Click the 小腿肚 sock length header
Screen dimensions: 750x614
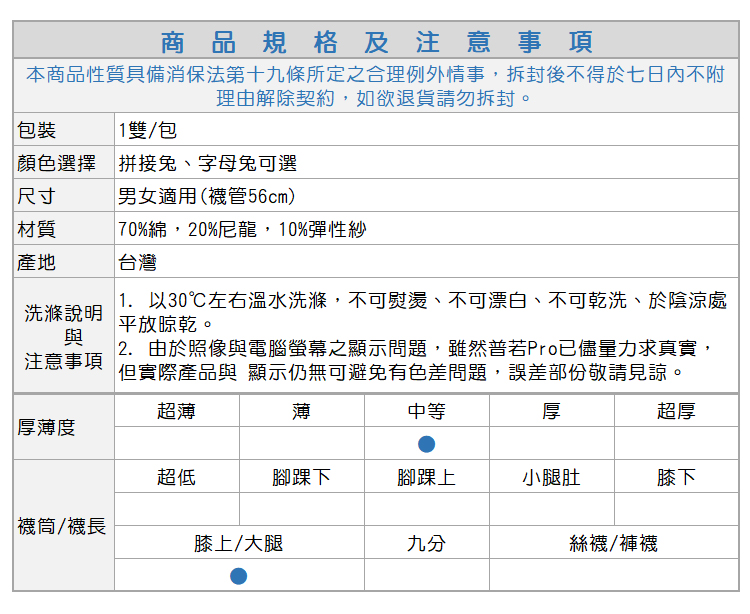pyautogui.click(x=551, y=477)
